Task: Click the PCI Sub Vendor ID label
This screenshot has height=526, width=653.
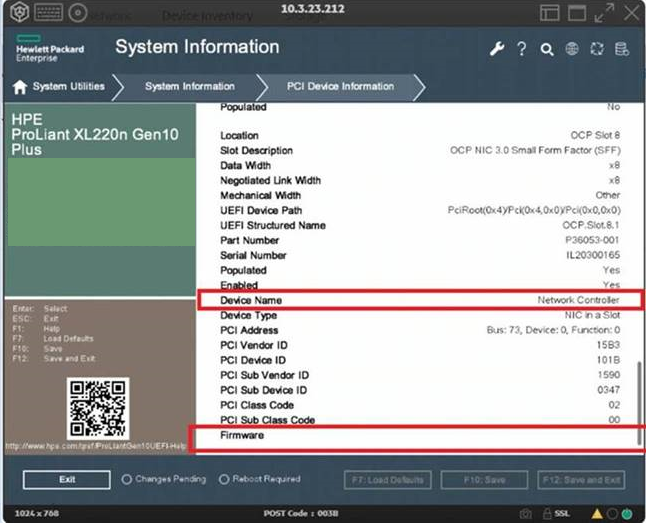Action: coord(264,376)
